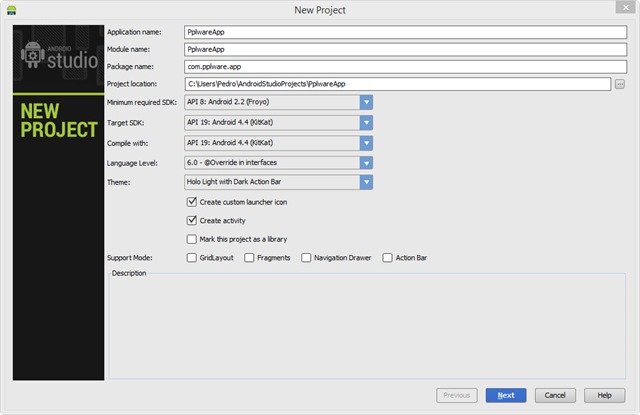Enable GridLayout support mode

click(192, 258)
